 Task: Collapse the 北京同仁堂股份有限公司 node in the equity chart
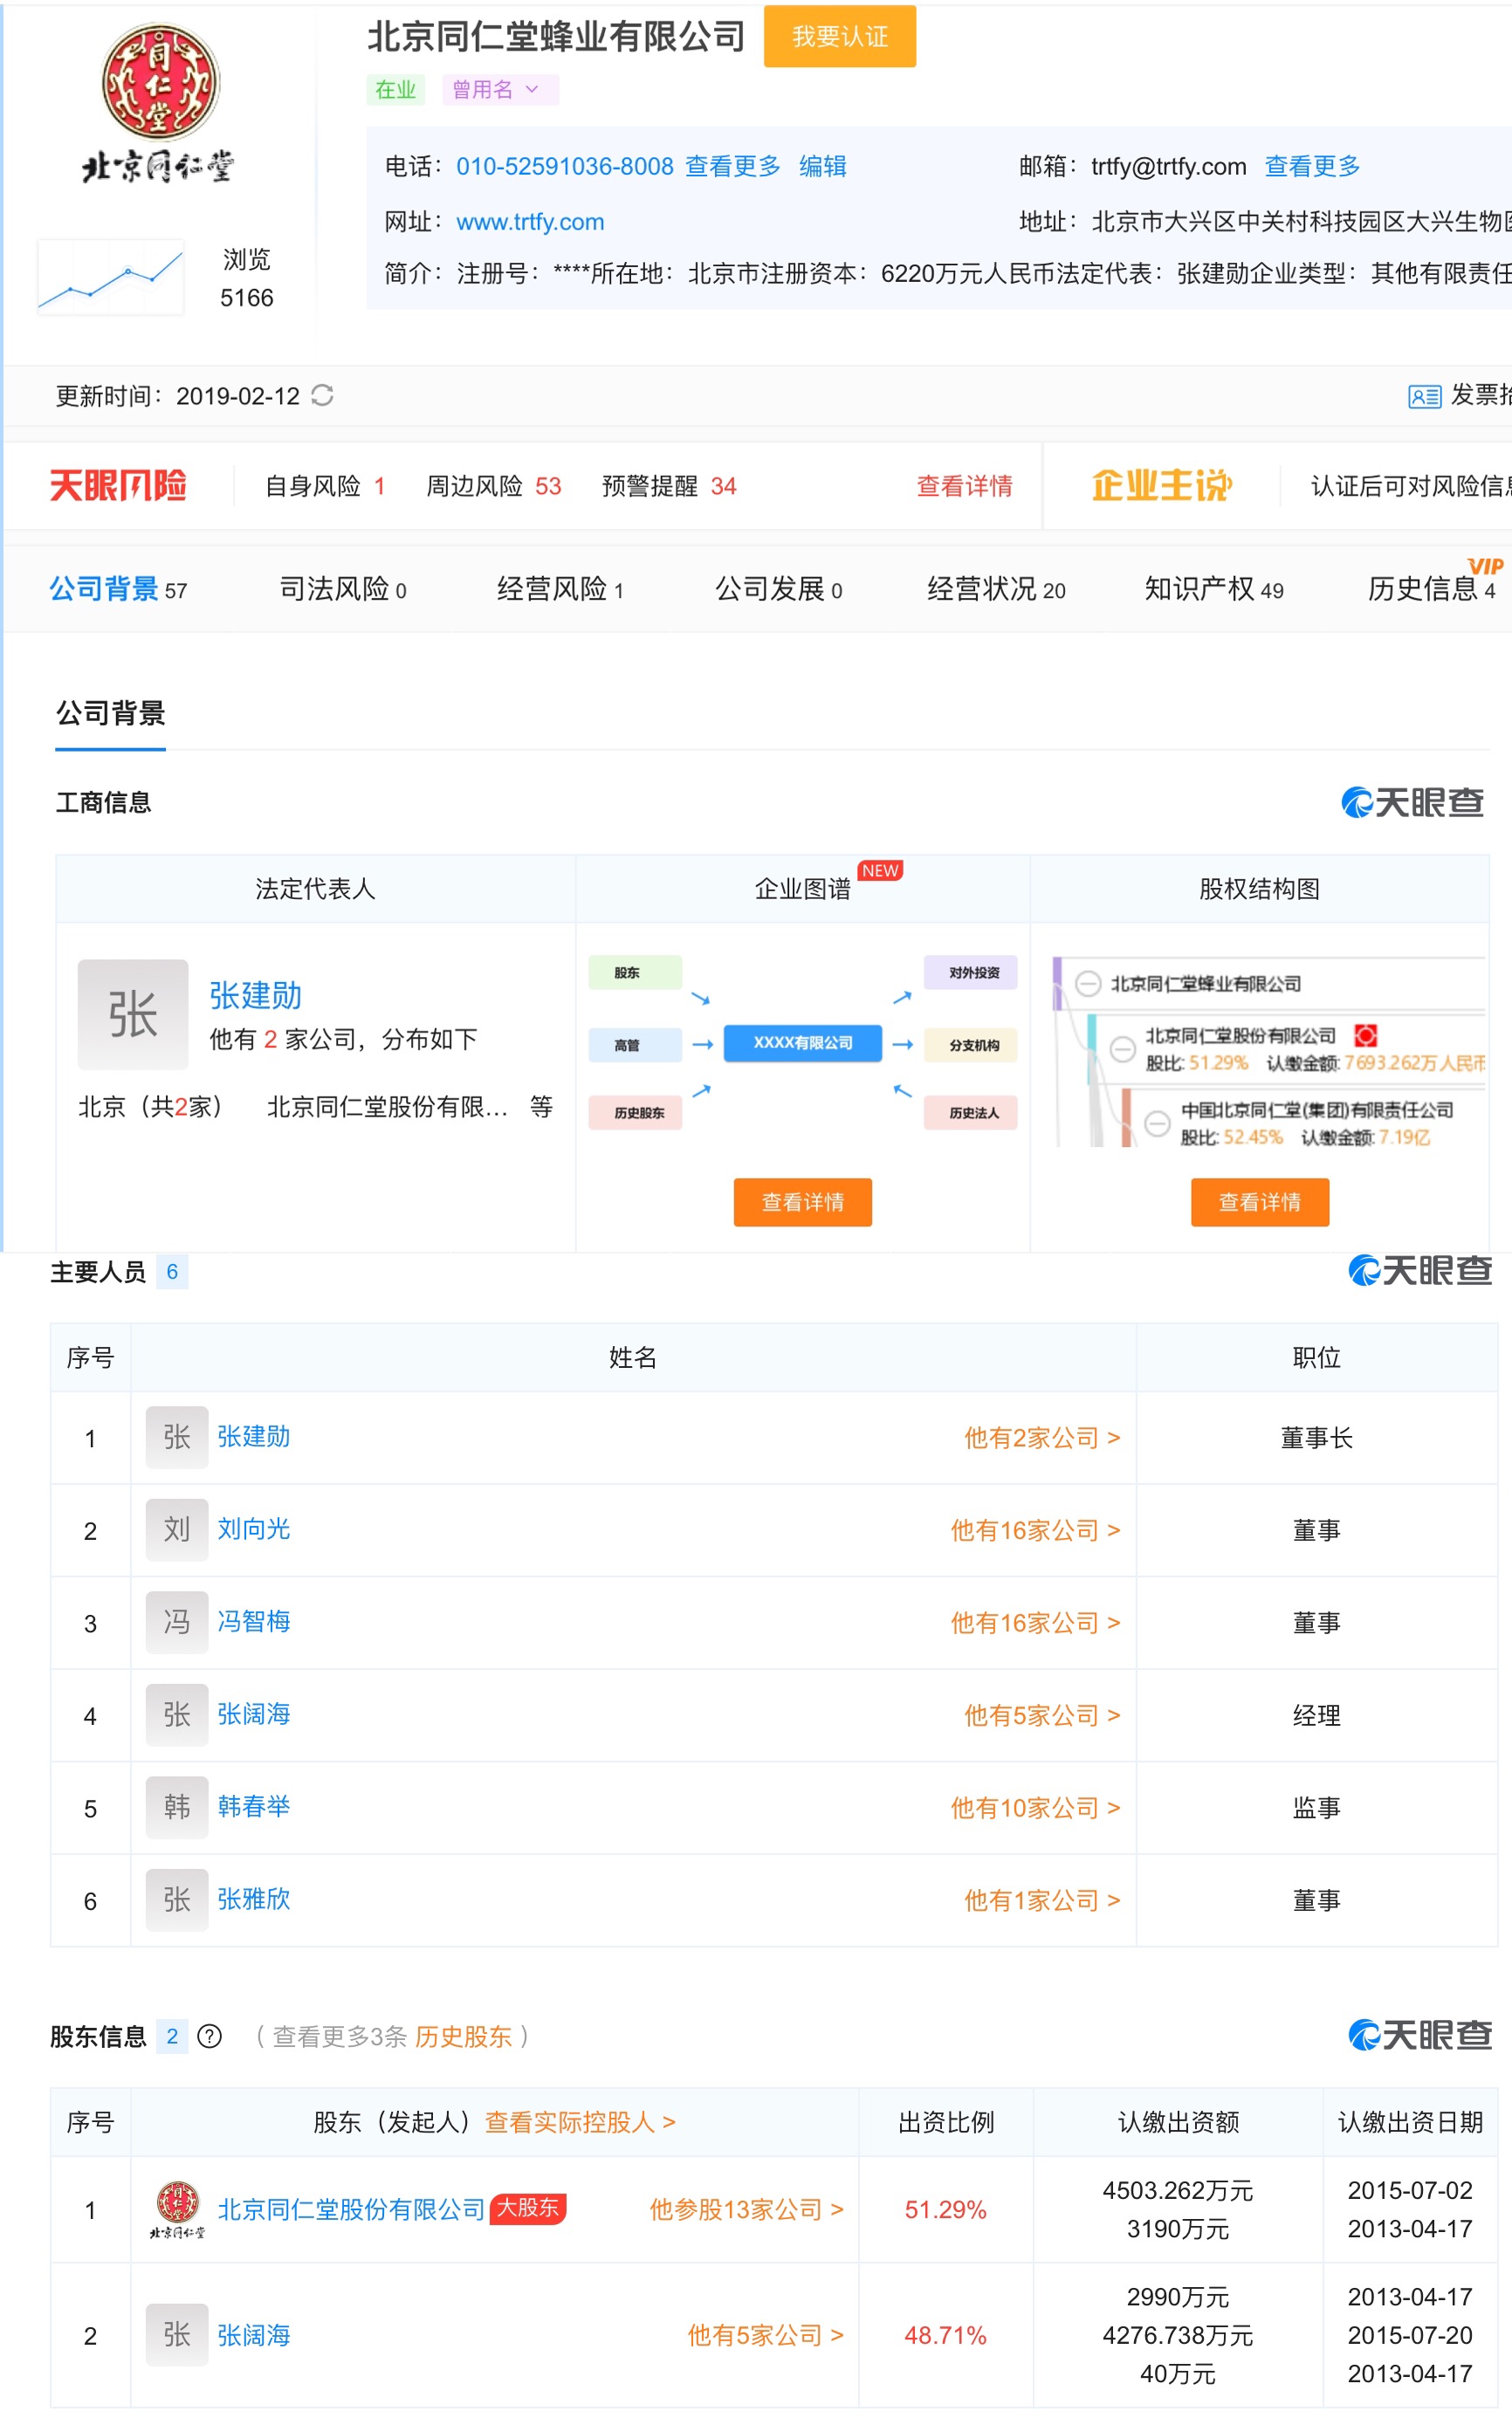tap(1123, 1049)
